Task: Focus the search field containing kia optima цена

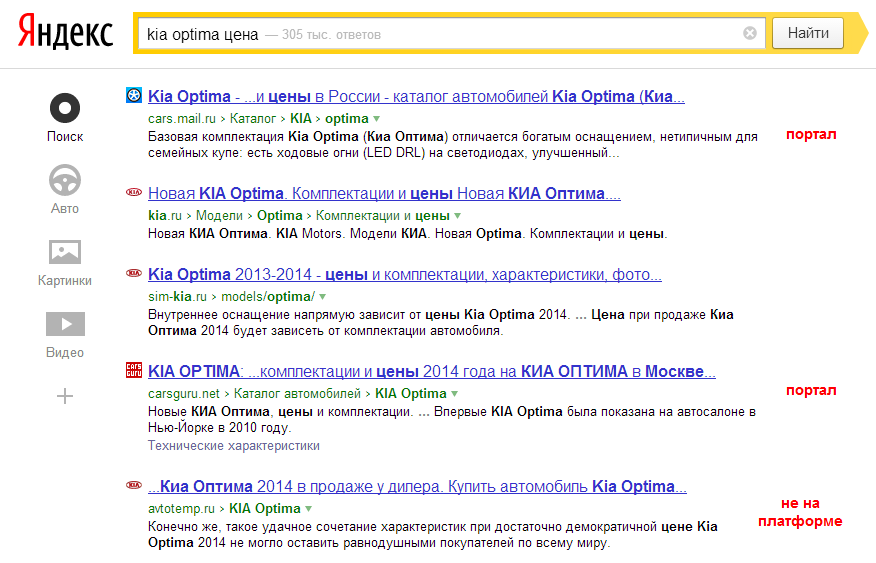Action: pyautogui.click(x=451, y=34)
